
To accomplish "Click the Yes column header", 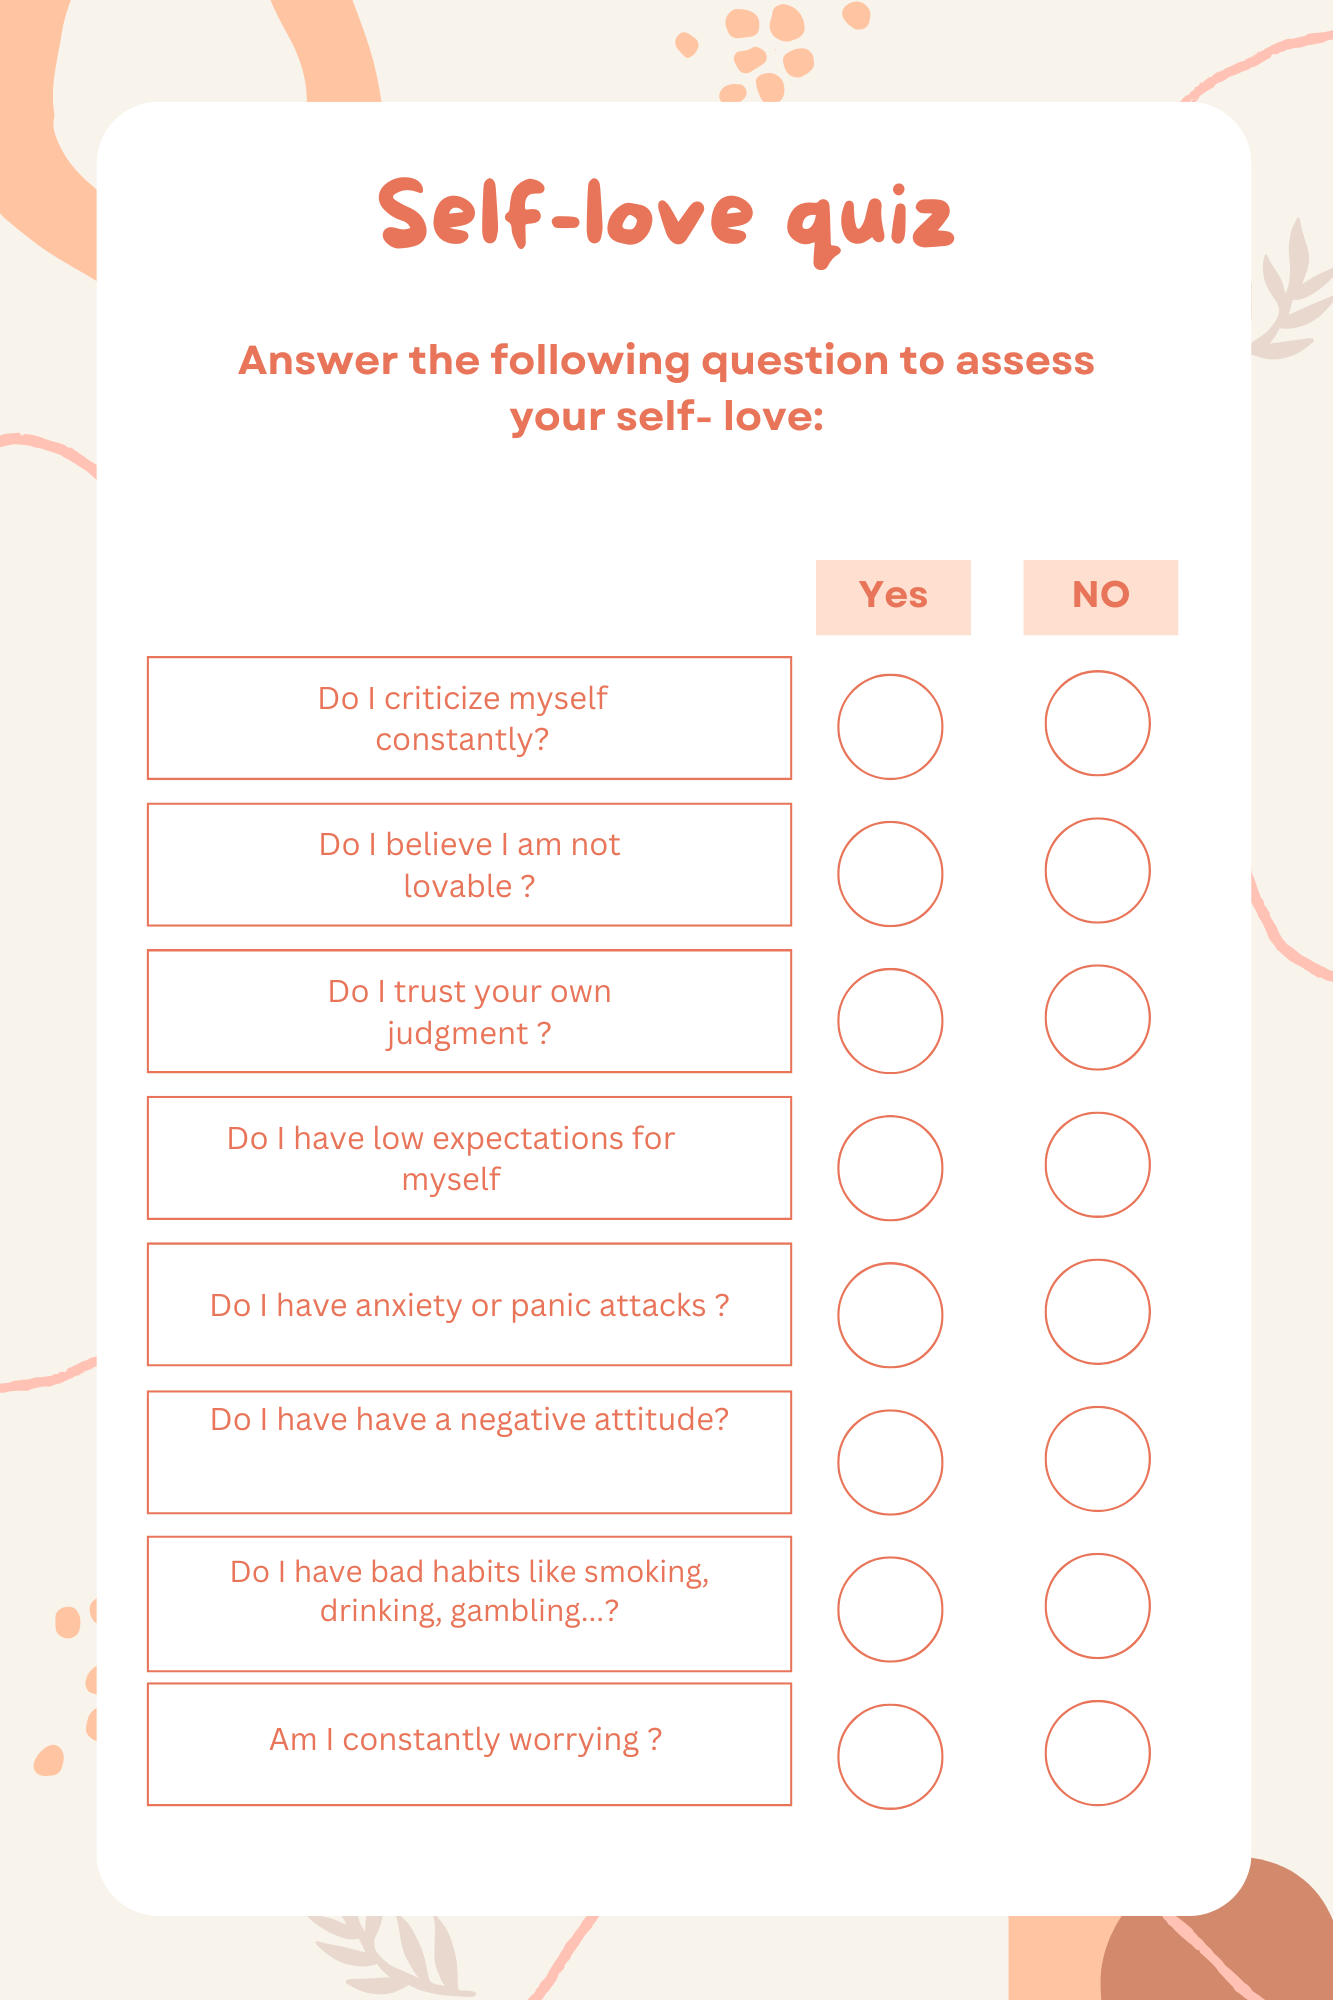I will coord(893,597).
